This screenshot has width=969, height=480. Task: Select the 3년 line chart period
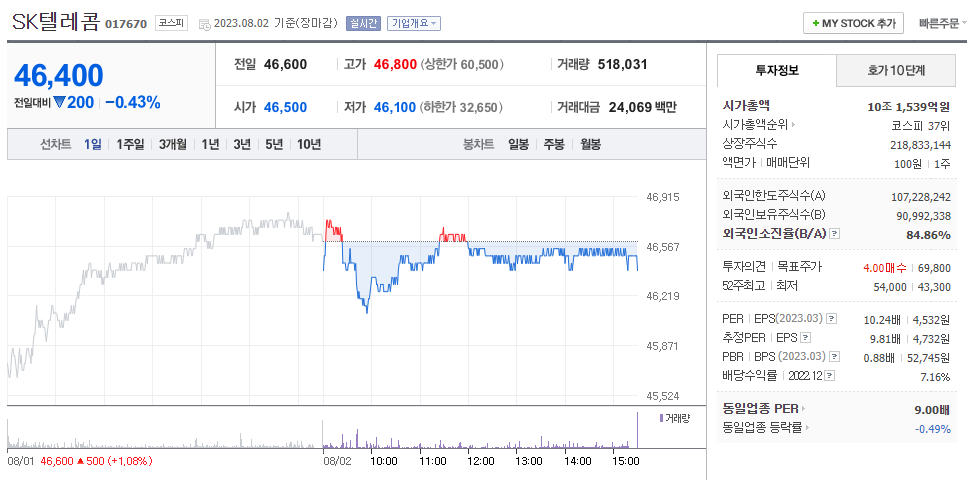coord(242,145)
